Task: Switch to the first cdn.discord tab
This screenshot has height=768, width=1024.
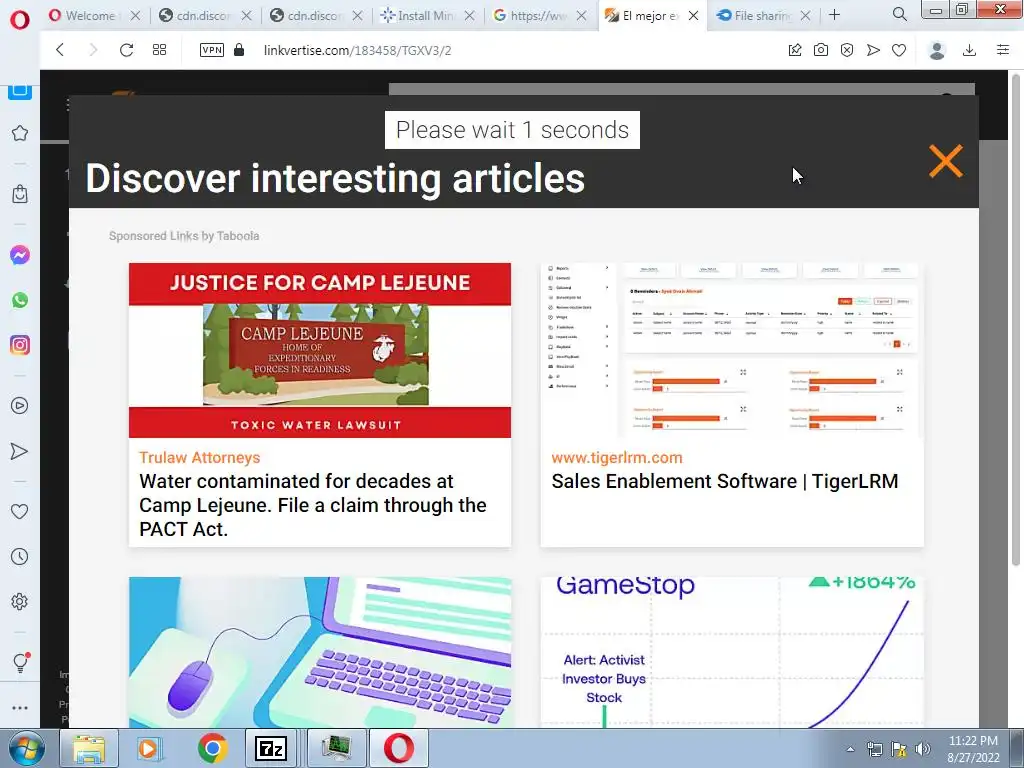Action: tap(206, 15)
